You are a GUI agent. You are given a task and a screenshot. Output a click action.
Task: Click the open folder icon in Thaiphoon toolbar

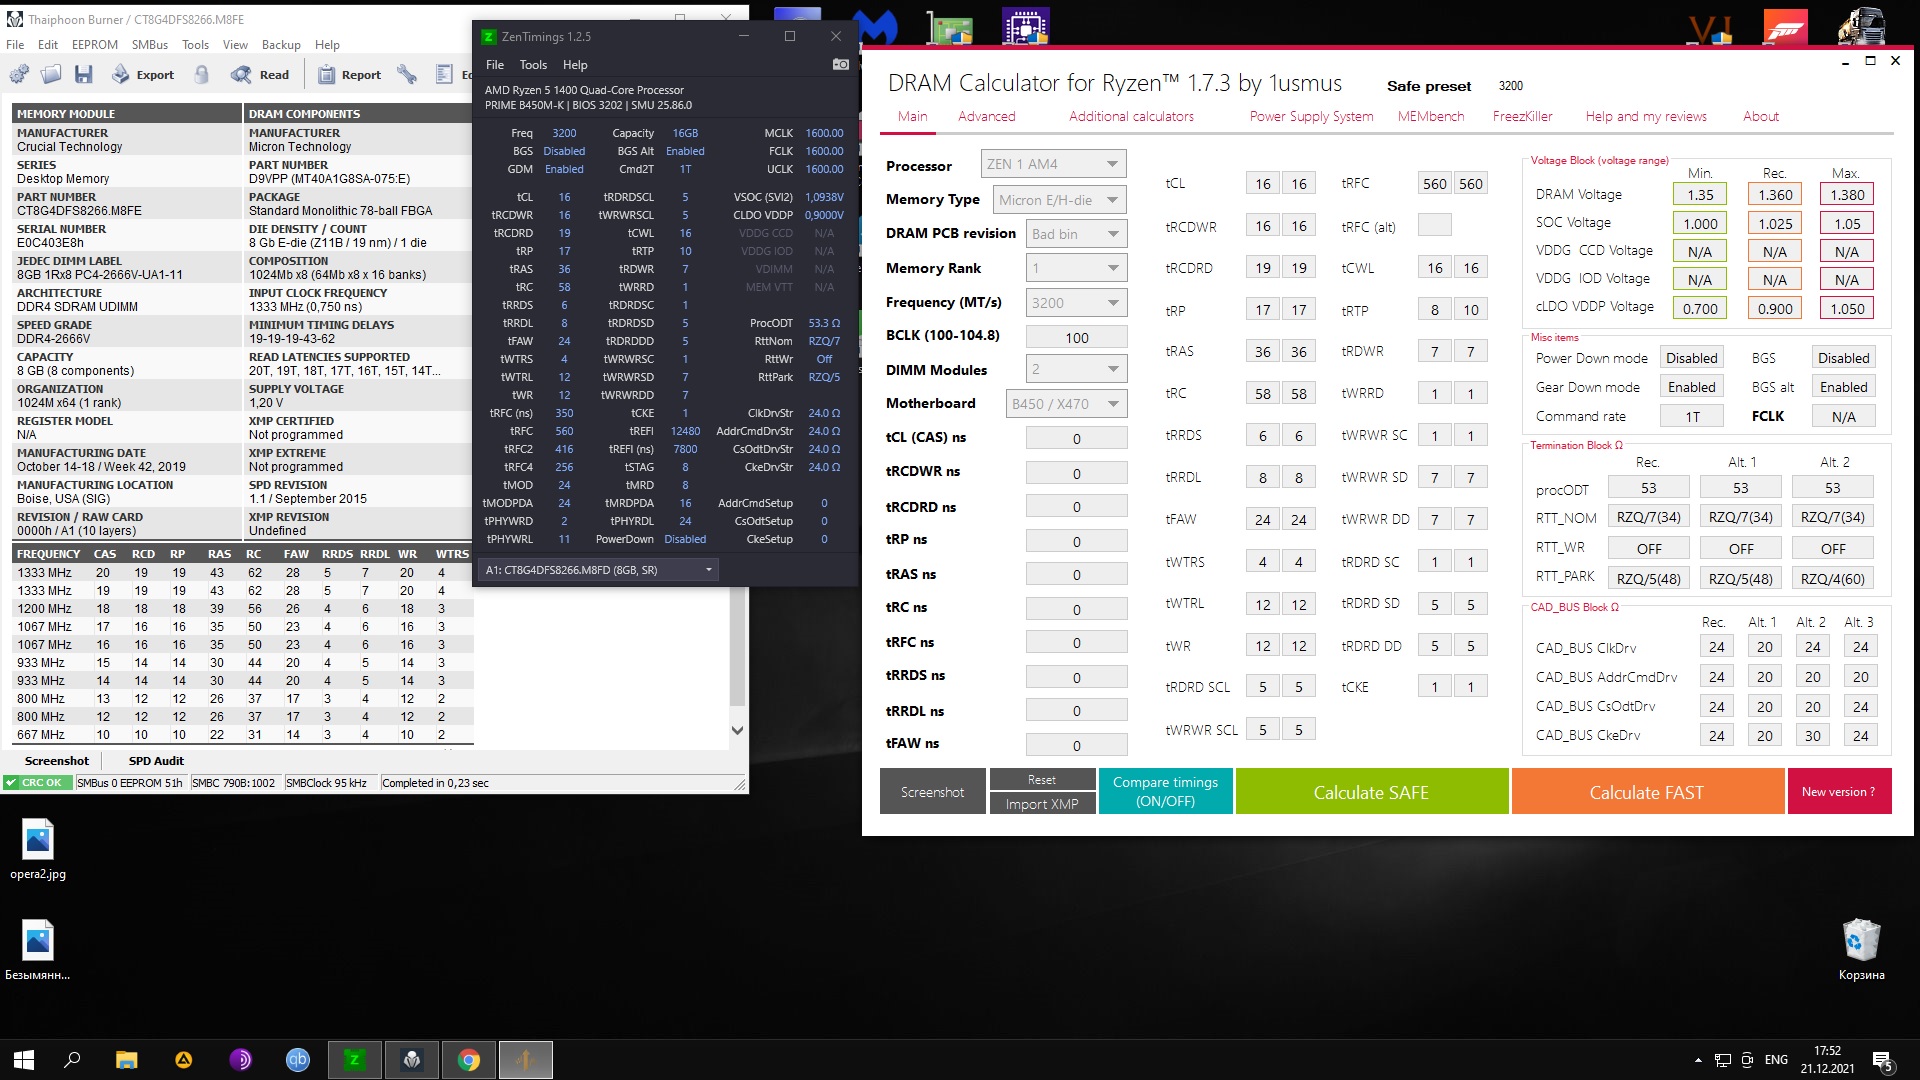click(51, 74)
